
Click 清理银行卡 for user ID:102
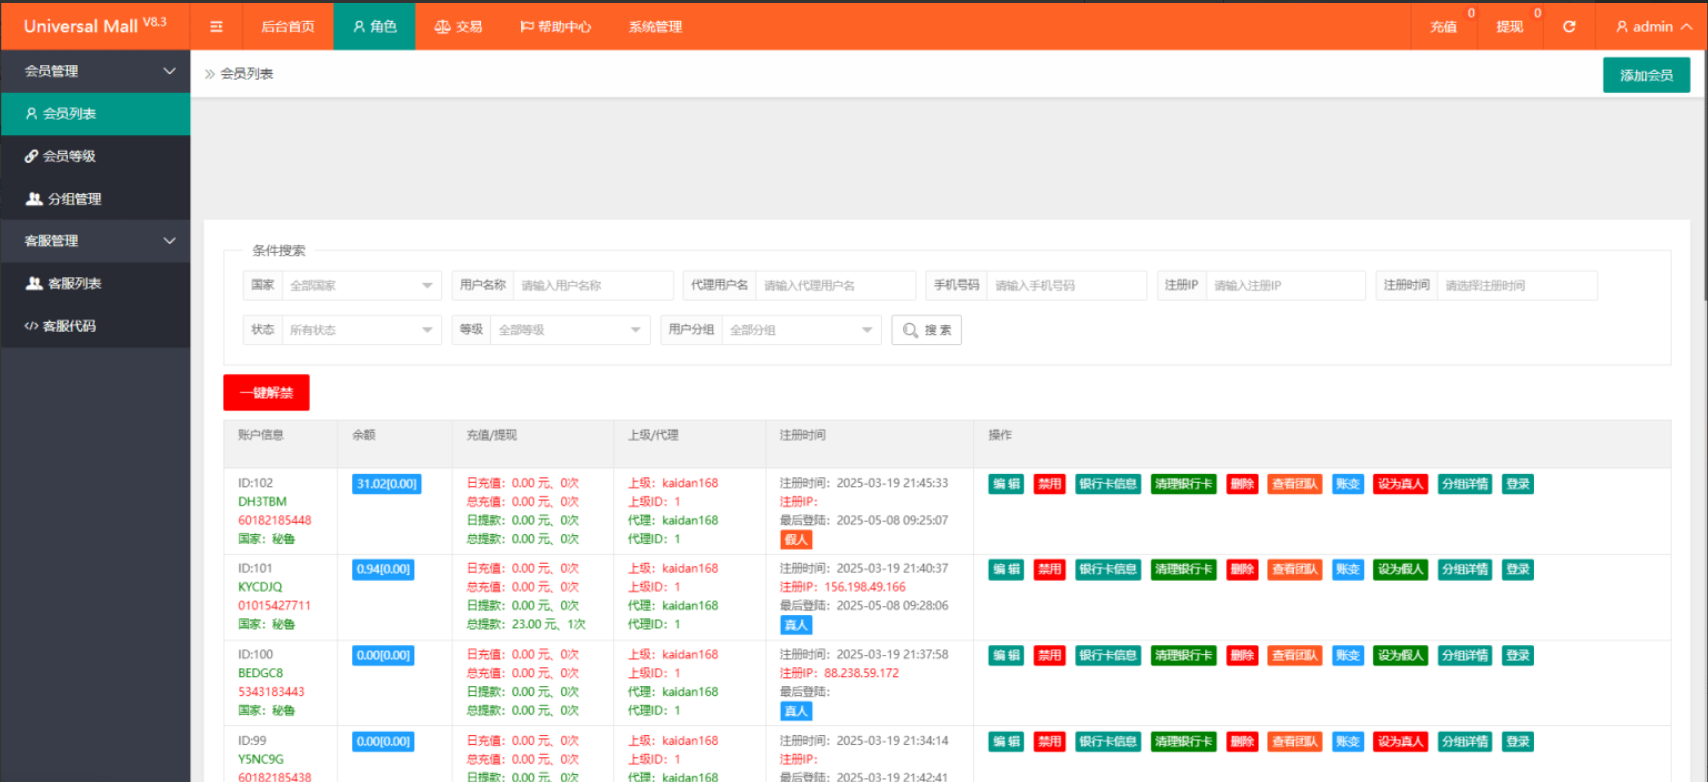(x=1183, y=484)
